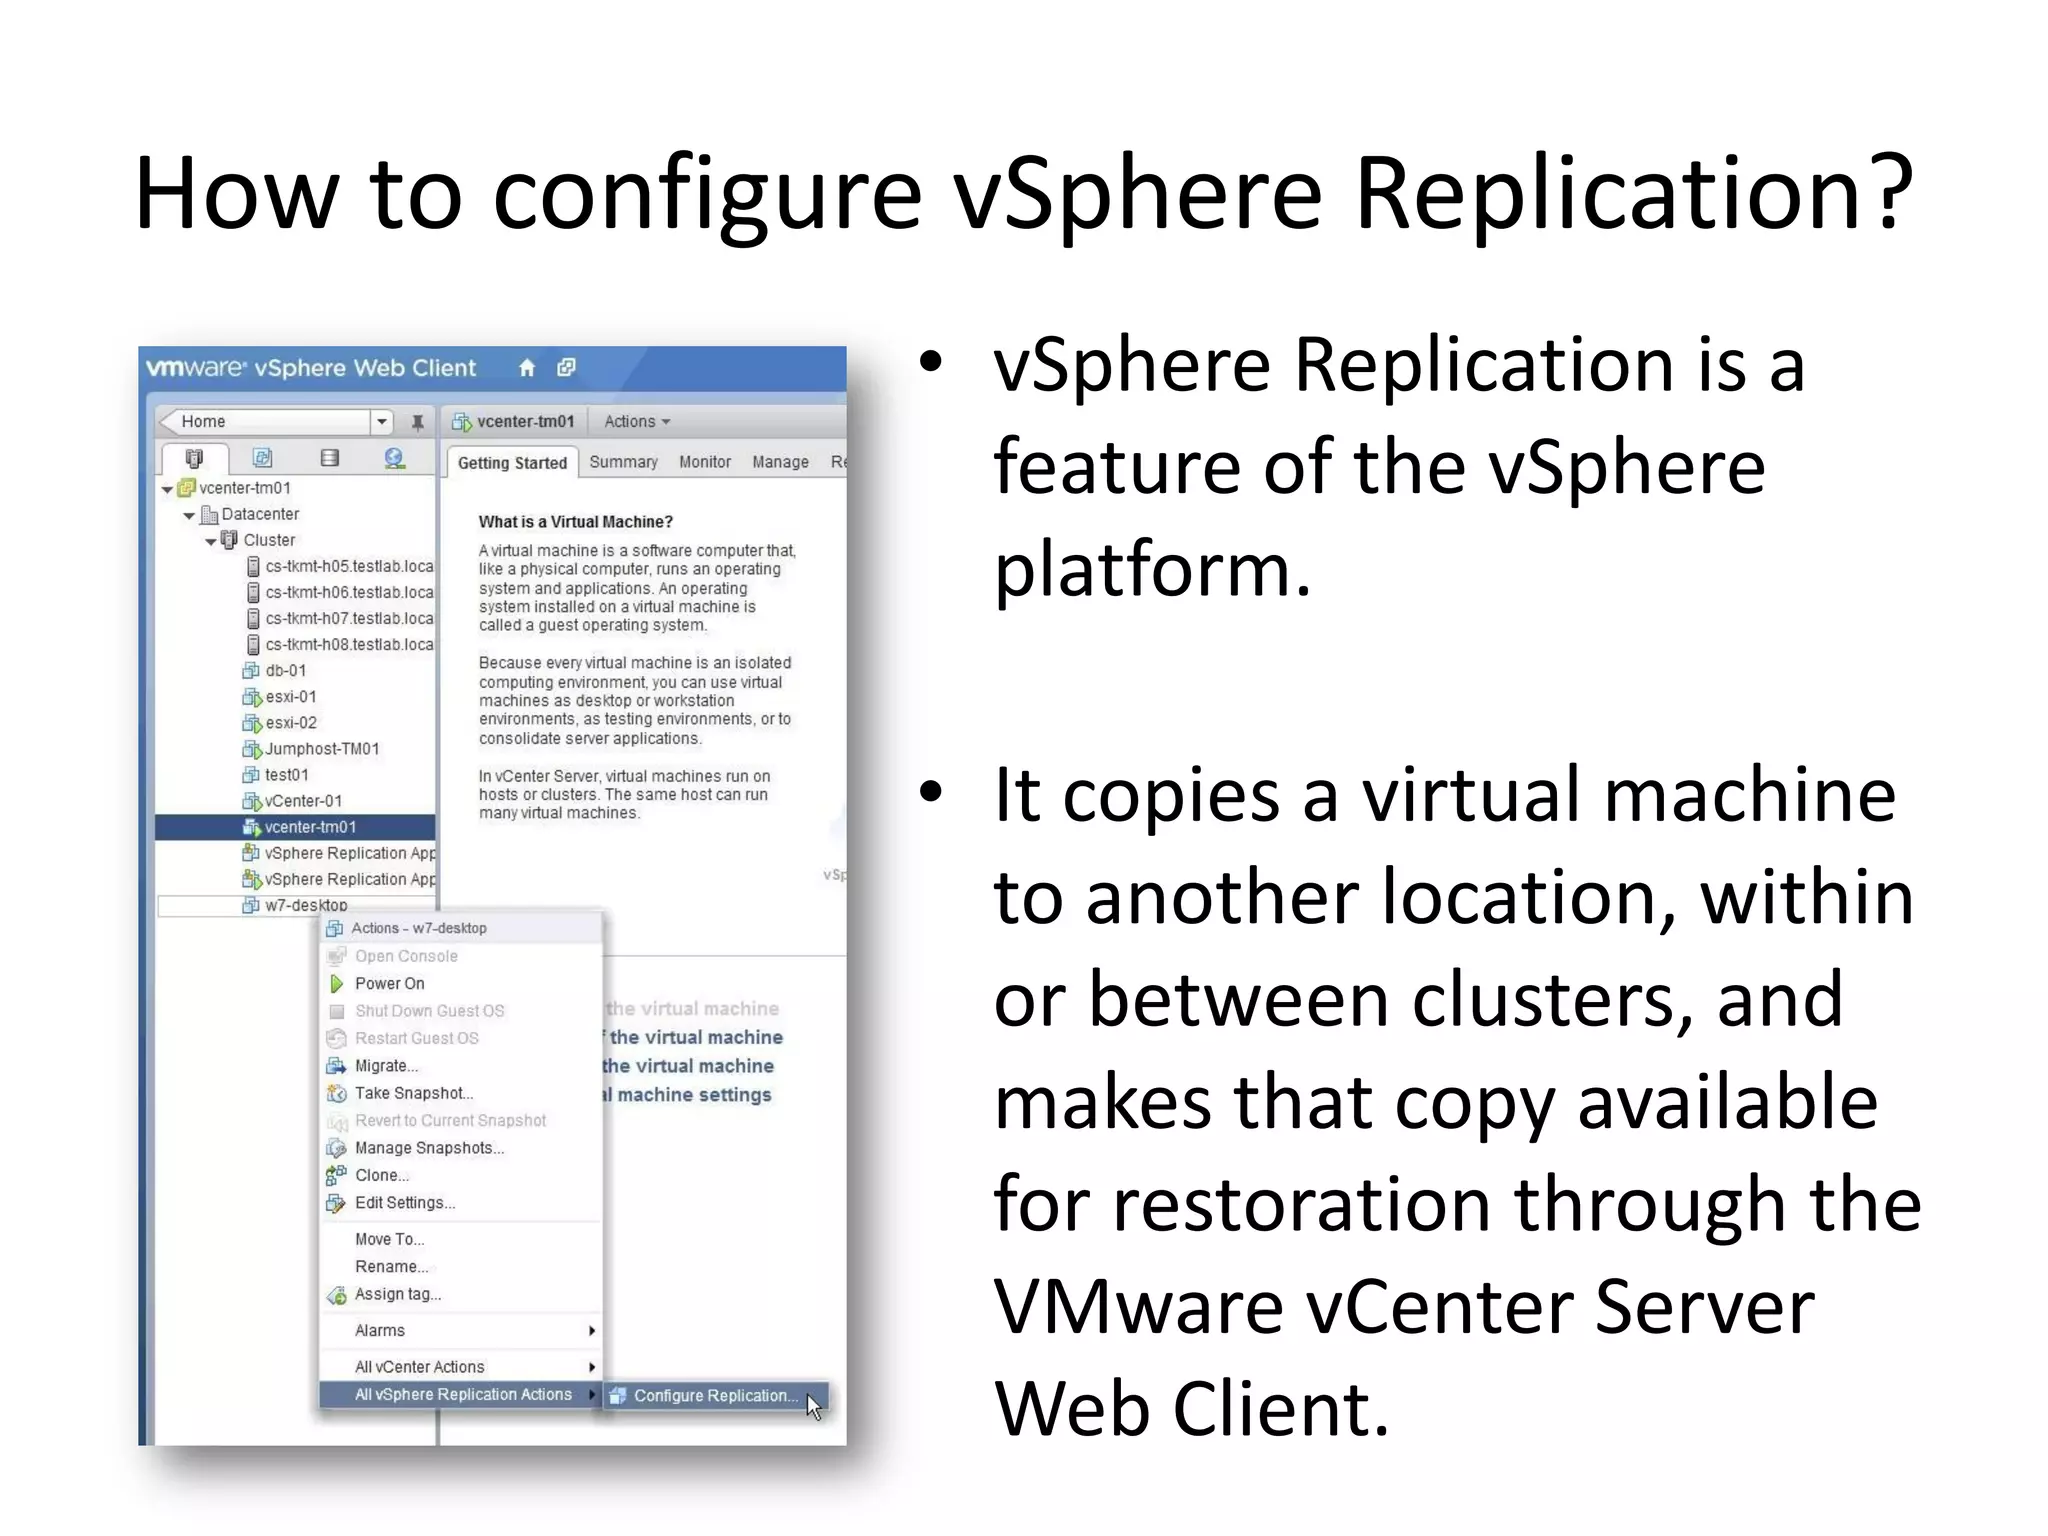Collapse the Datacenter tree node
Screen dimensions: 2048x1536
[189, 516]
